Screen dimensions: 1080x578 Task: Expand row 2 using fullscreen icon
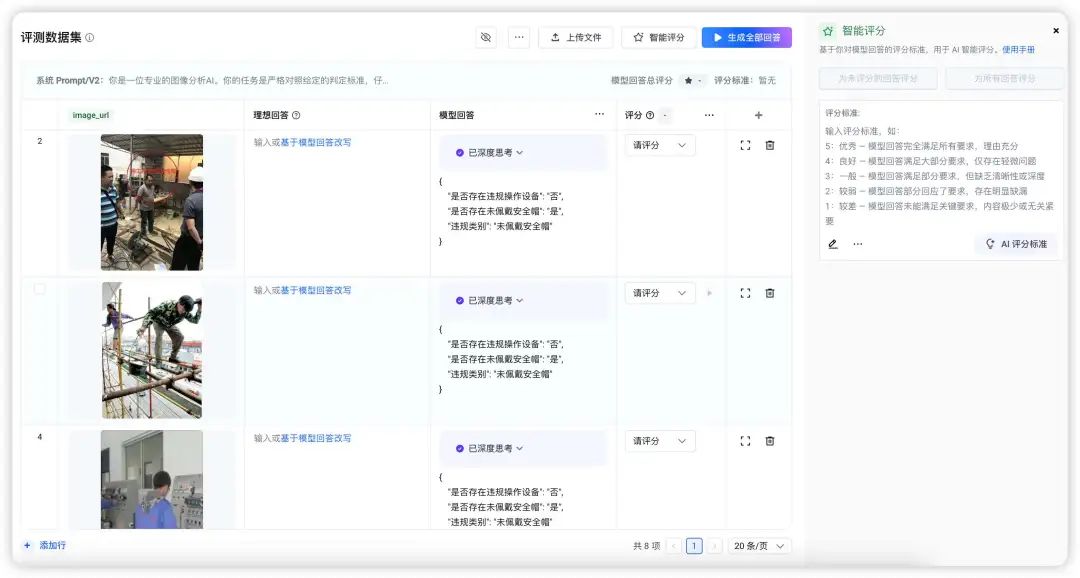point(745,145)
